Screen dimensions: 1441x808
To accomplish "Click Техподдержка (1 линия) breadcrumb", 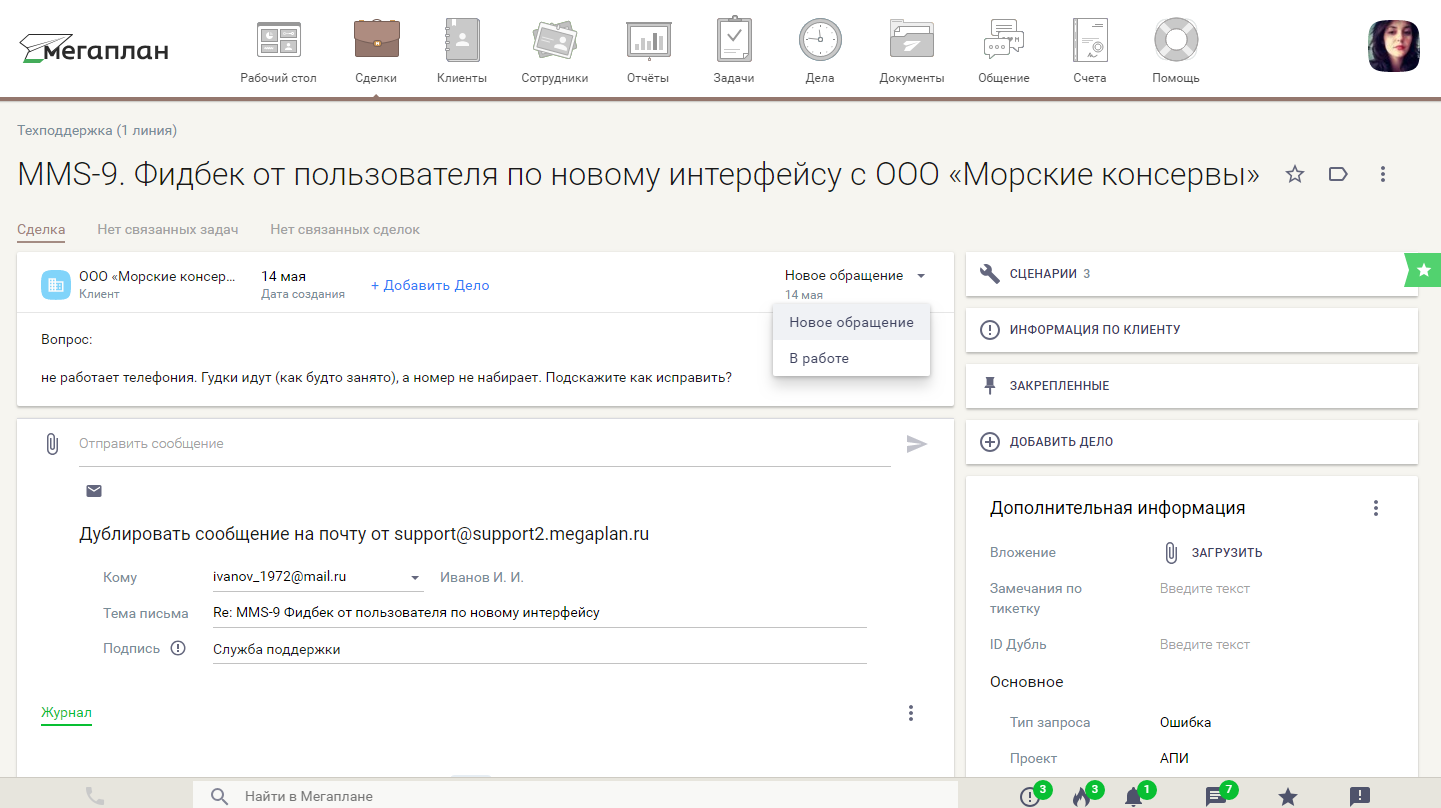I will click(97, 130).
